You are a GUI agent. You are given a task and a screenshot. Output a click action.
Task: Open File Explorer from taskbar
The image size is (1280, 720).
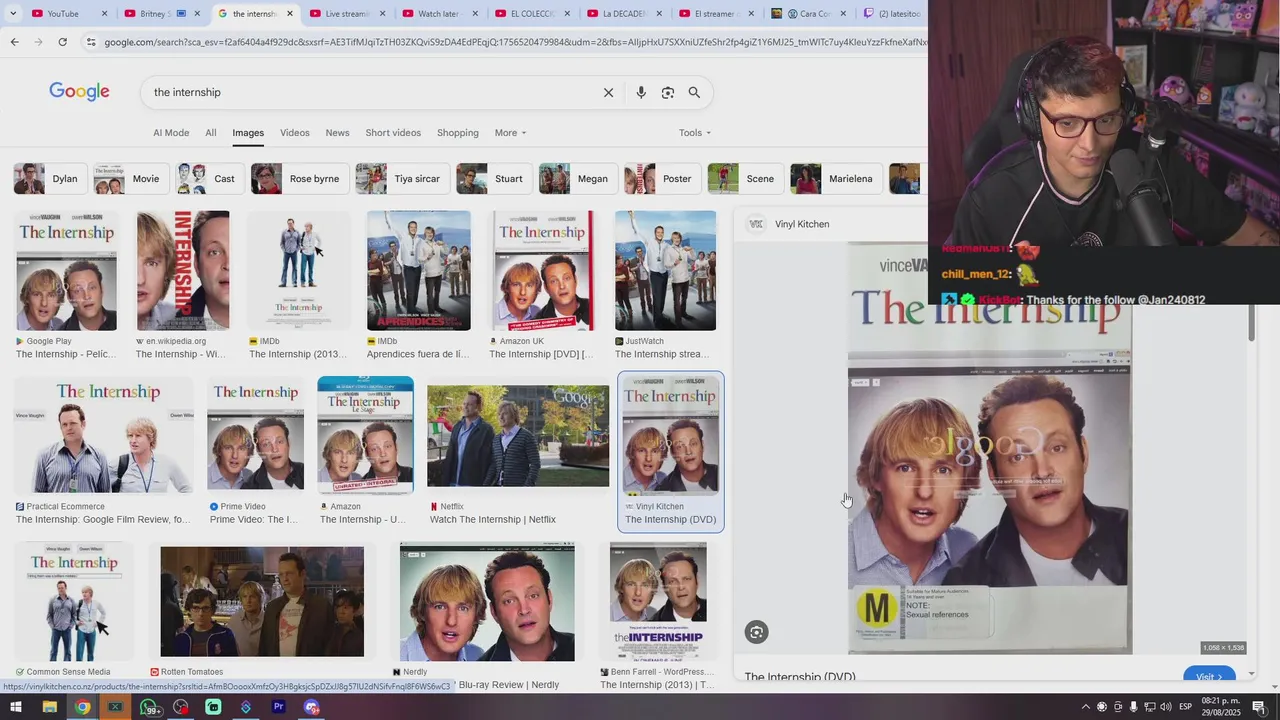49,707
